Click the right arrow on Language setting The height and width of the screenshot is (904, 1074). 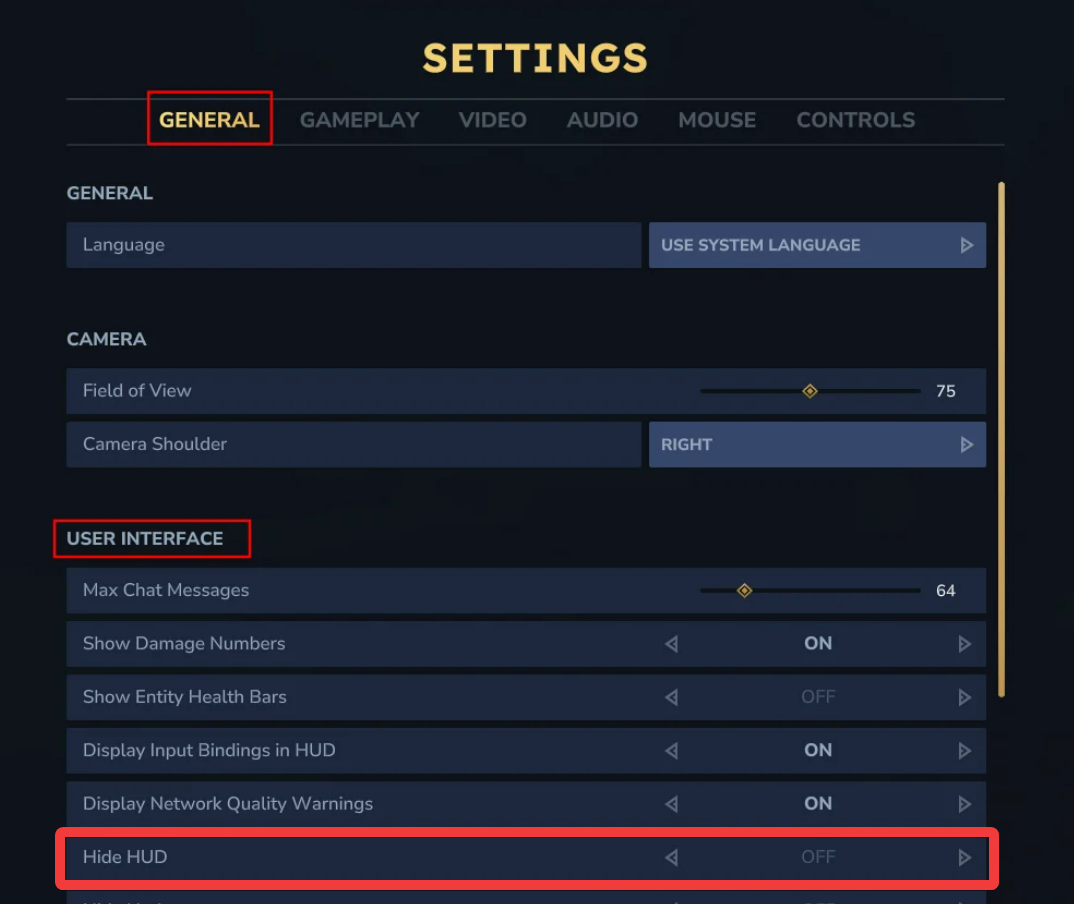tap(966, 245)
